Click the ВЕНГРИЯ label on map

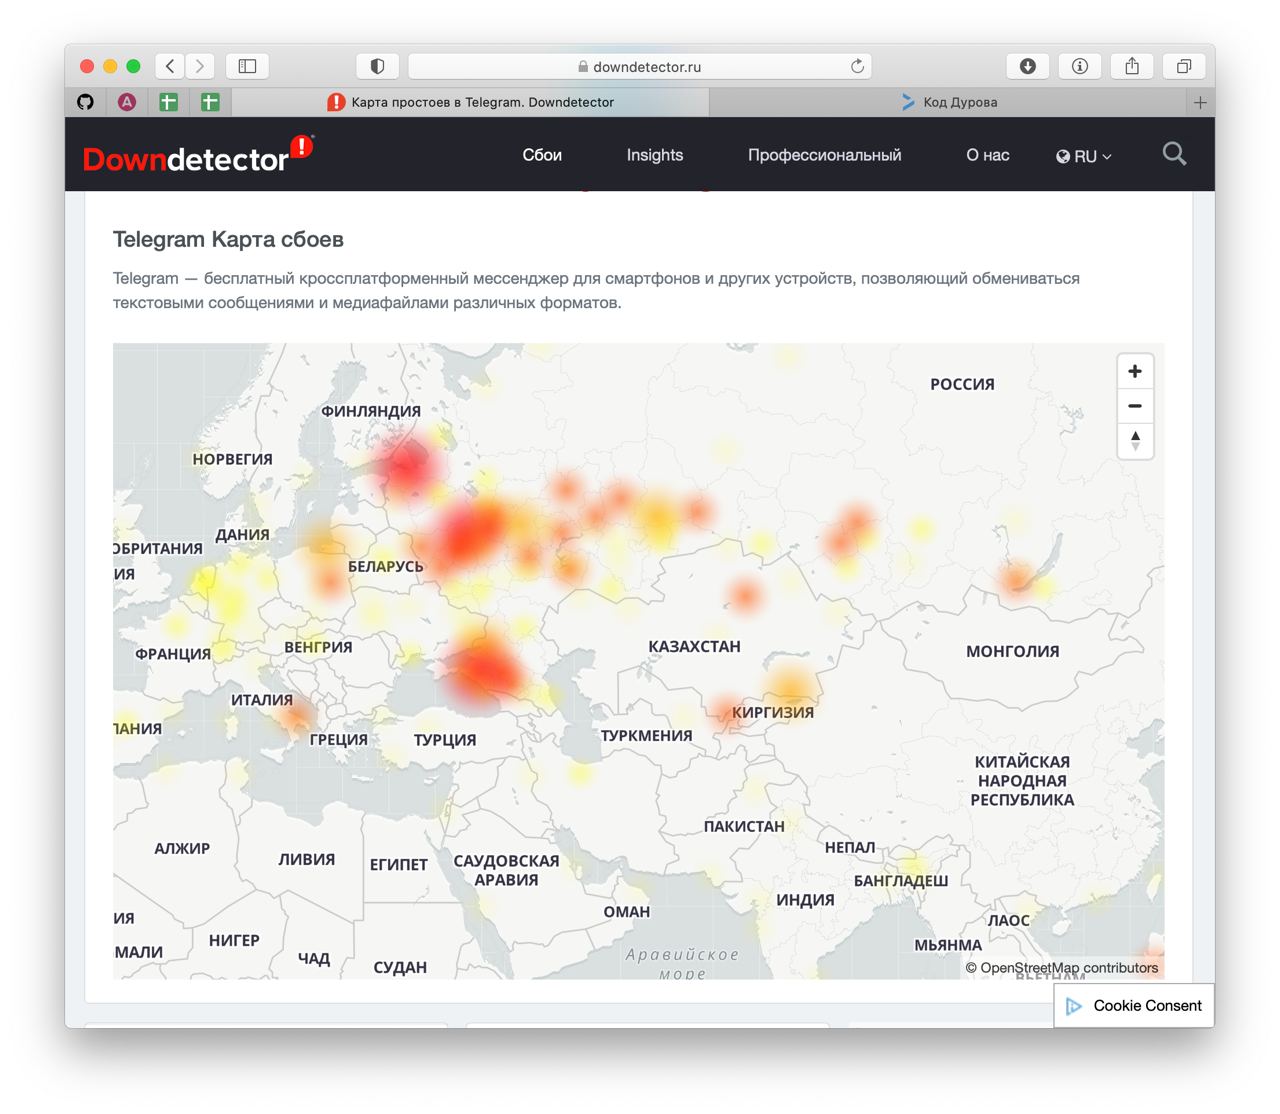click(x=318, y=647)
